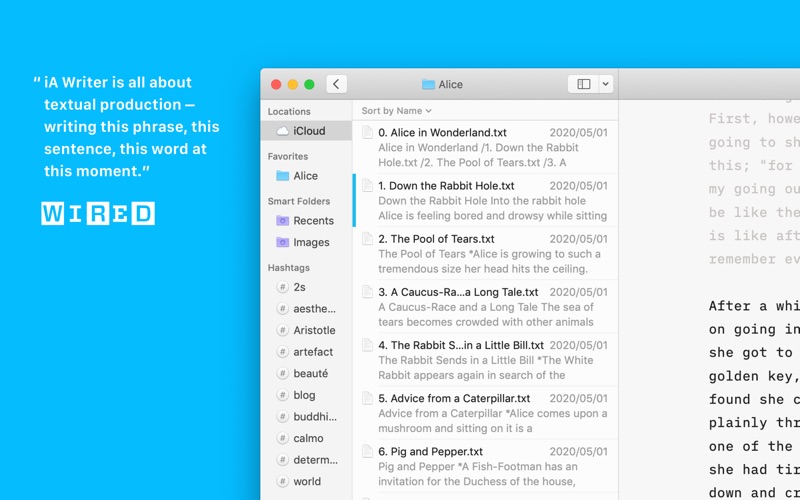The image size is (800, 500).
Task: Click the Alice folder title in the toolbar
Action: pos(451,85)
